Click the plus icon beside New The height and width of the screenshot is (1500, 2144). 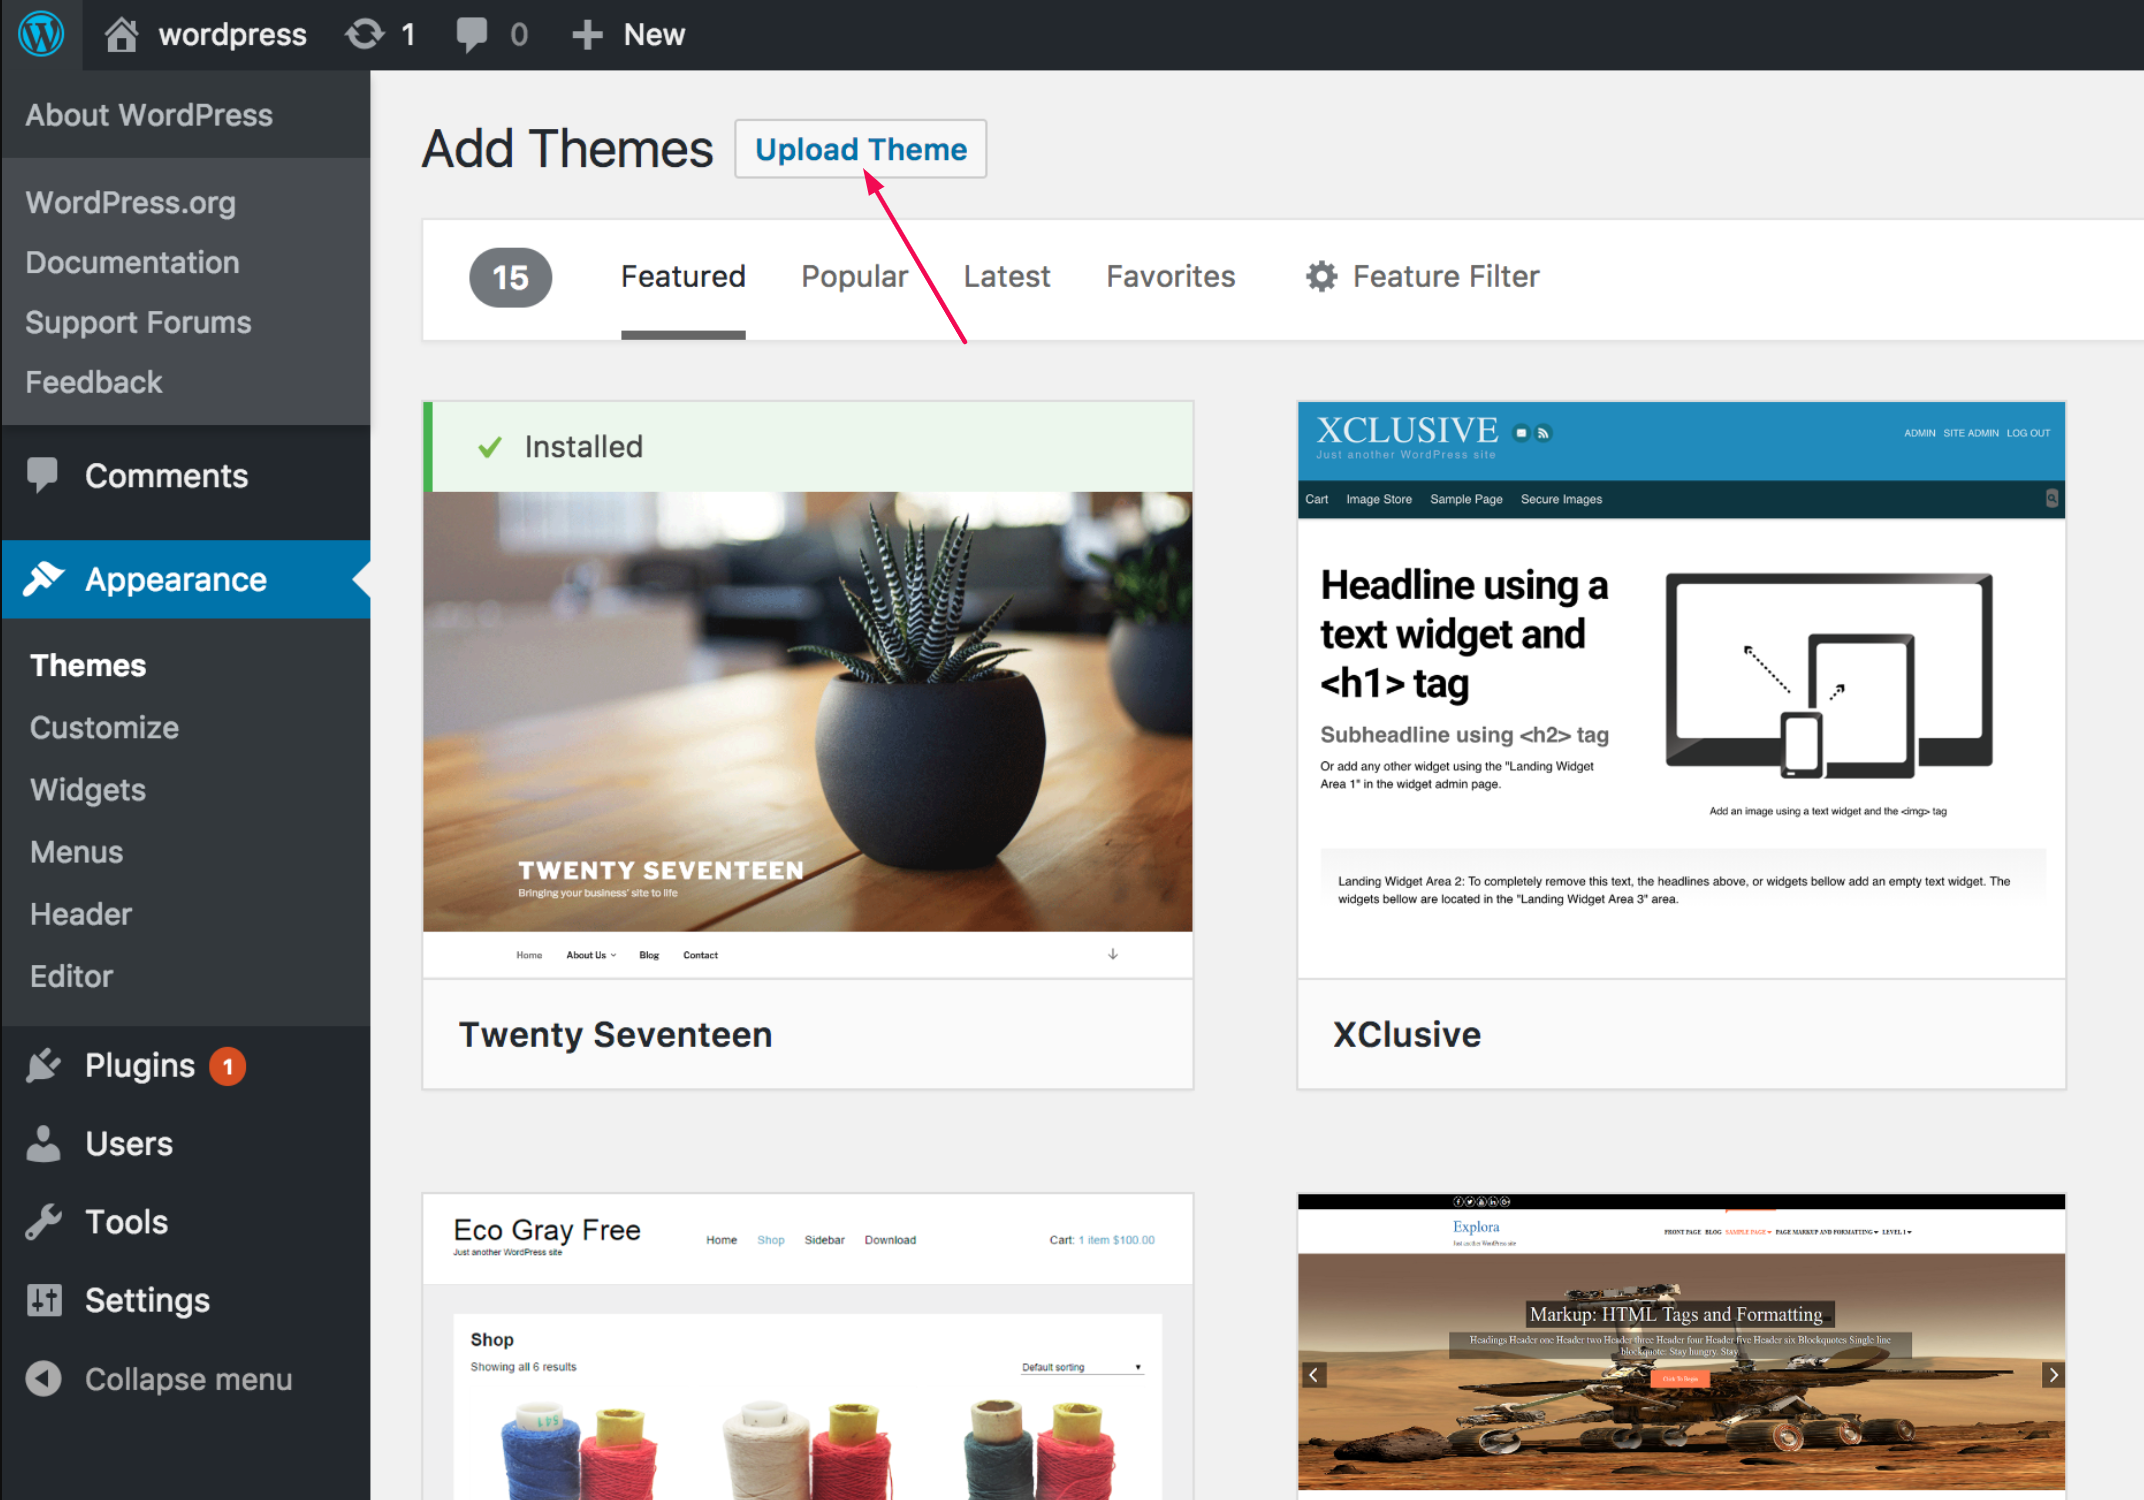point(587,35)
